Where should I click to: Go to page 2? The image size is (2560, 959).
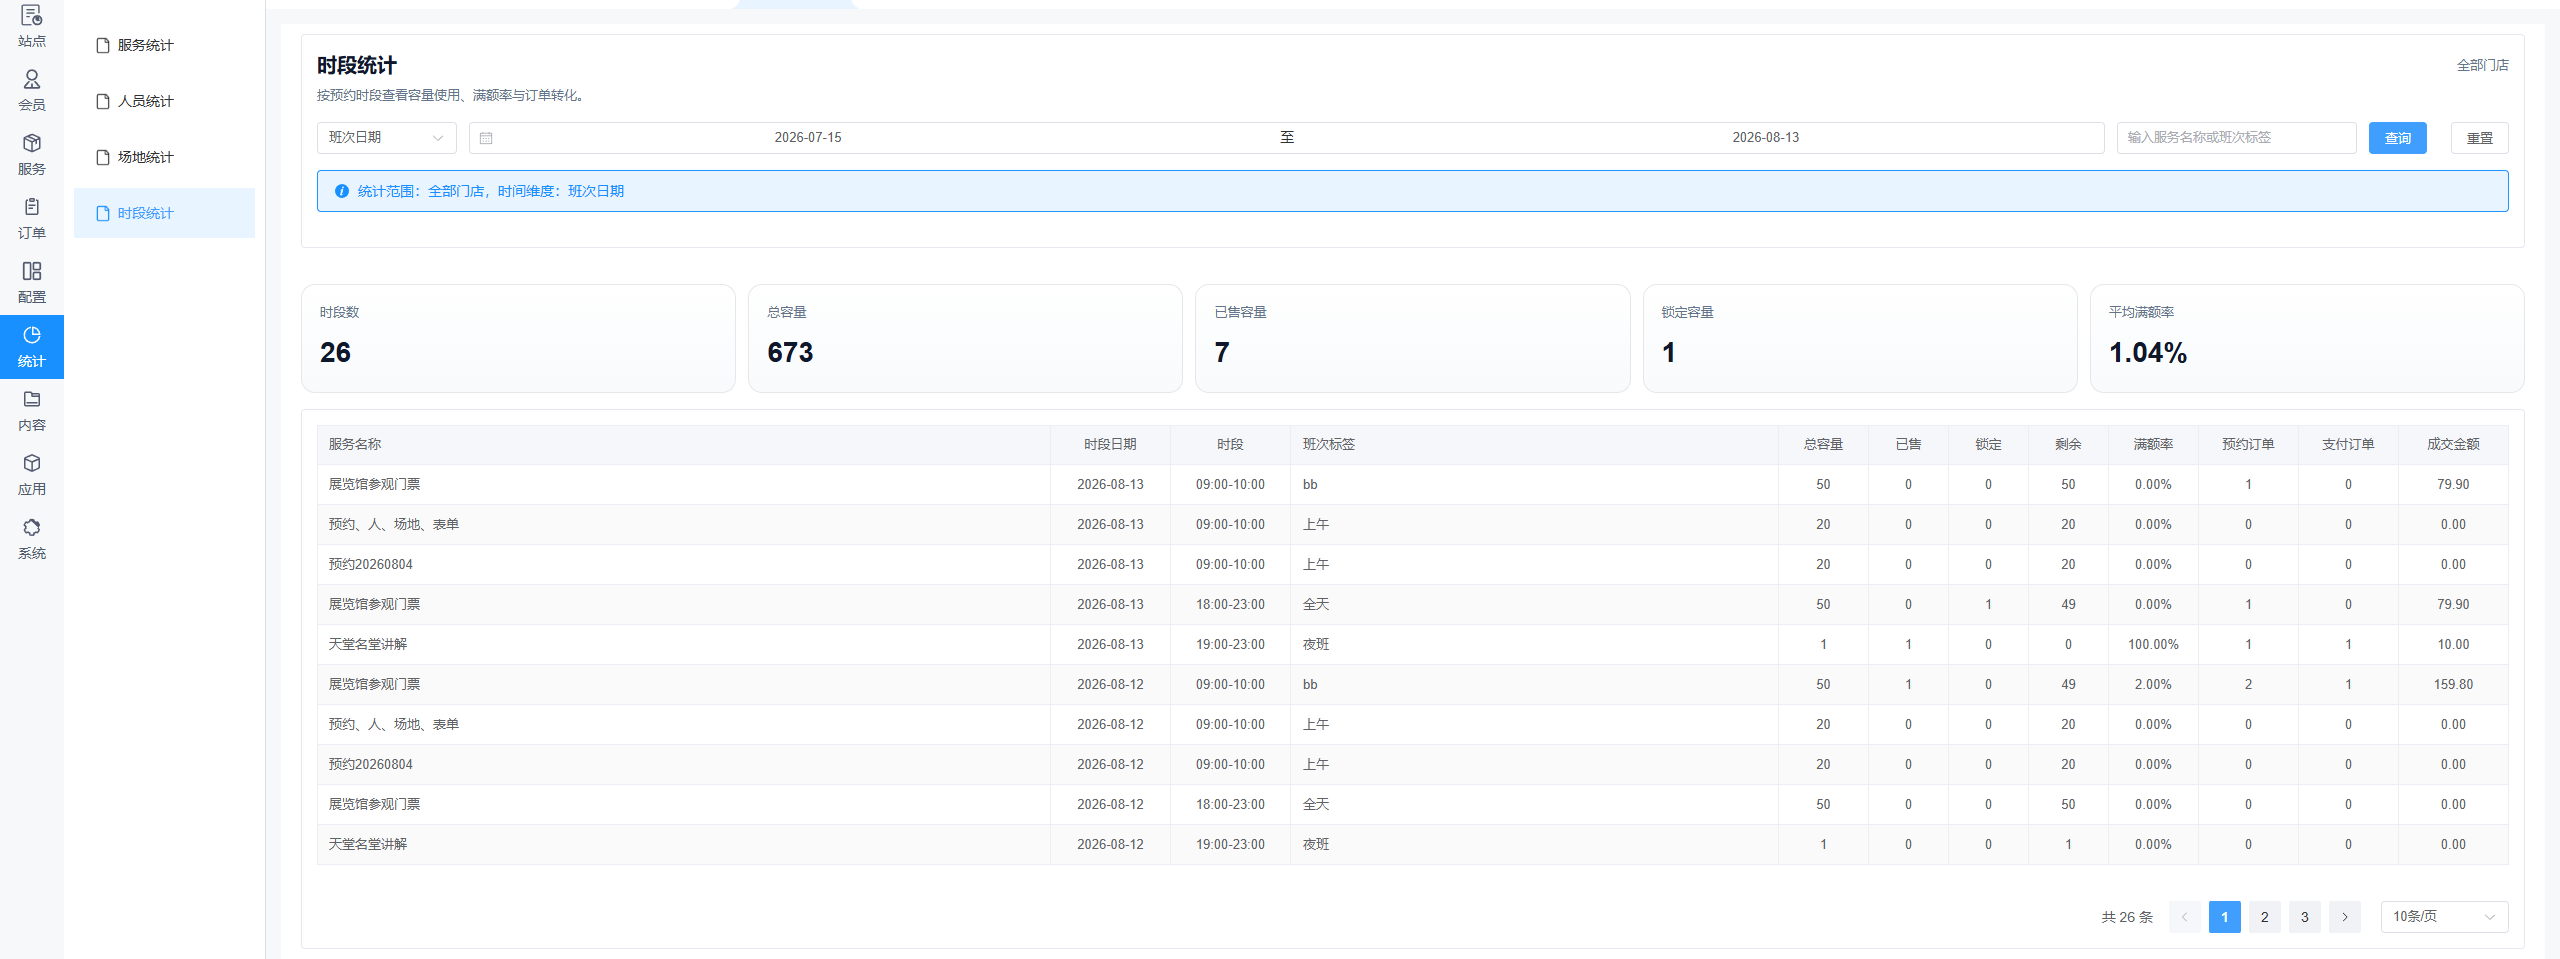click(2264, 917)
